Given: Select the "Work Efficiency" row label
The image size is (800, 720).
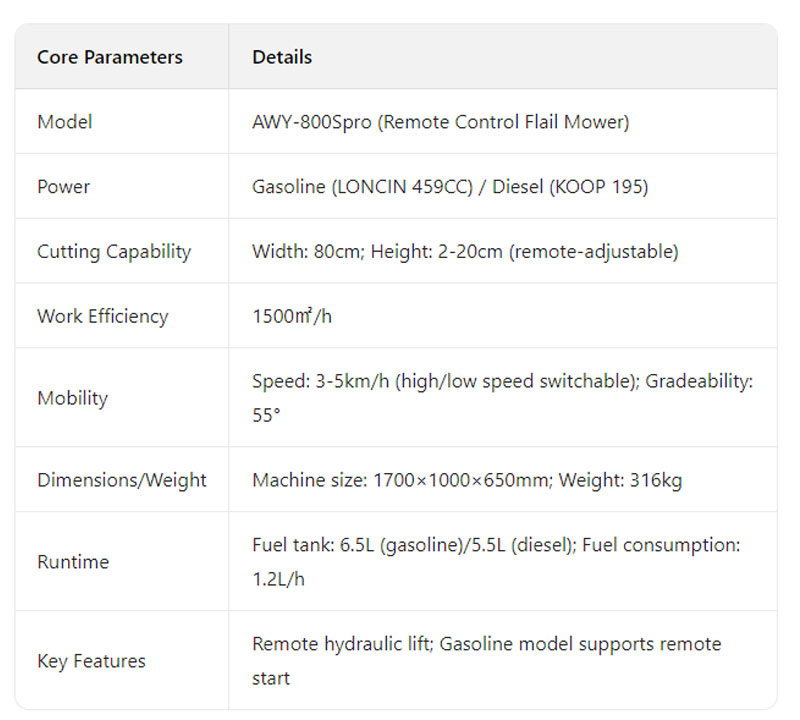Looking at the screenshot, I should coord(103,316).
